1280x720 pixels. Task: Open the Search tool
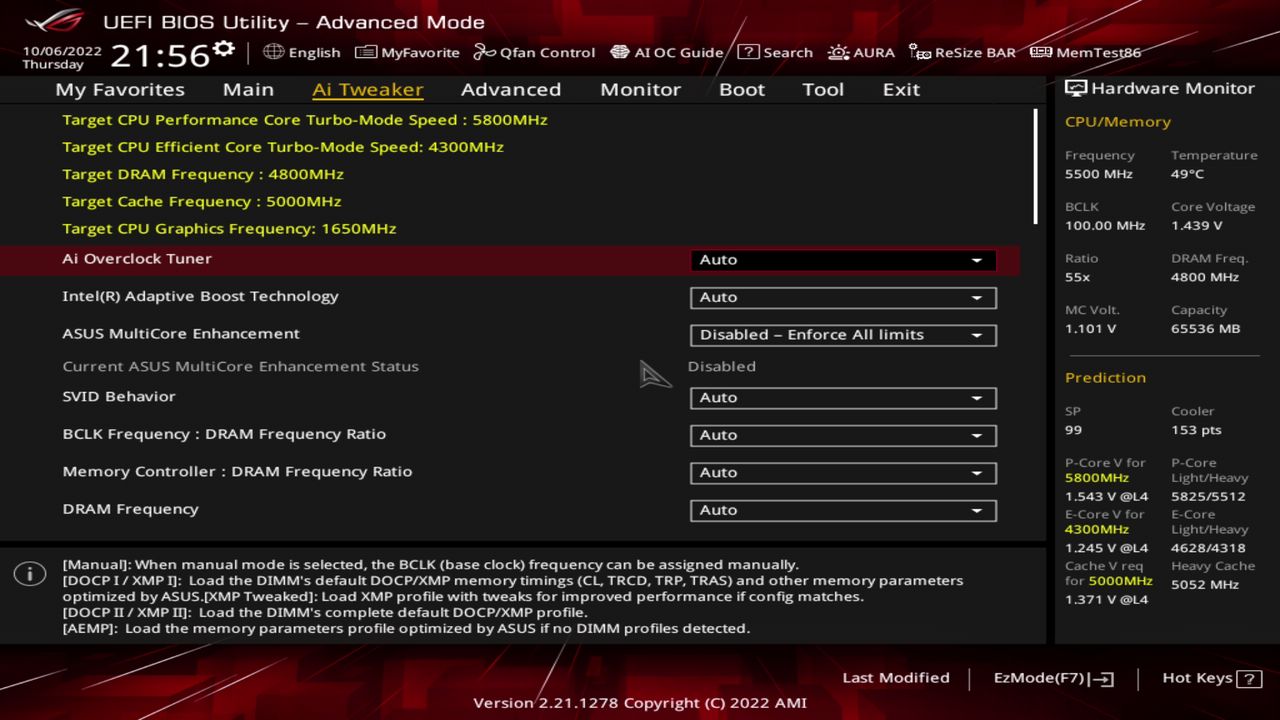[x=775, y=52]
